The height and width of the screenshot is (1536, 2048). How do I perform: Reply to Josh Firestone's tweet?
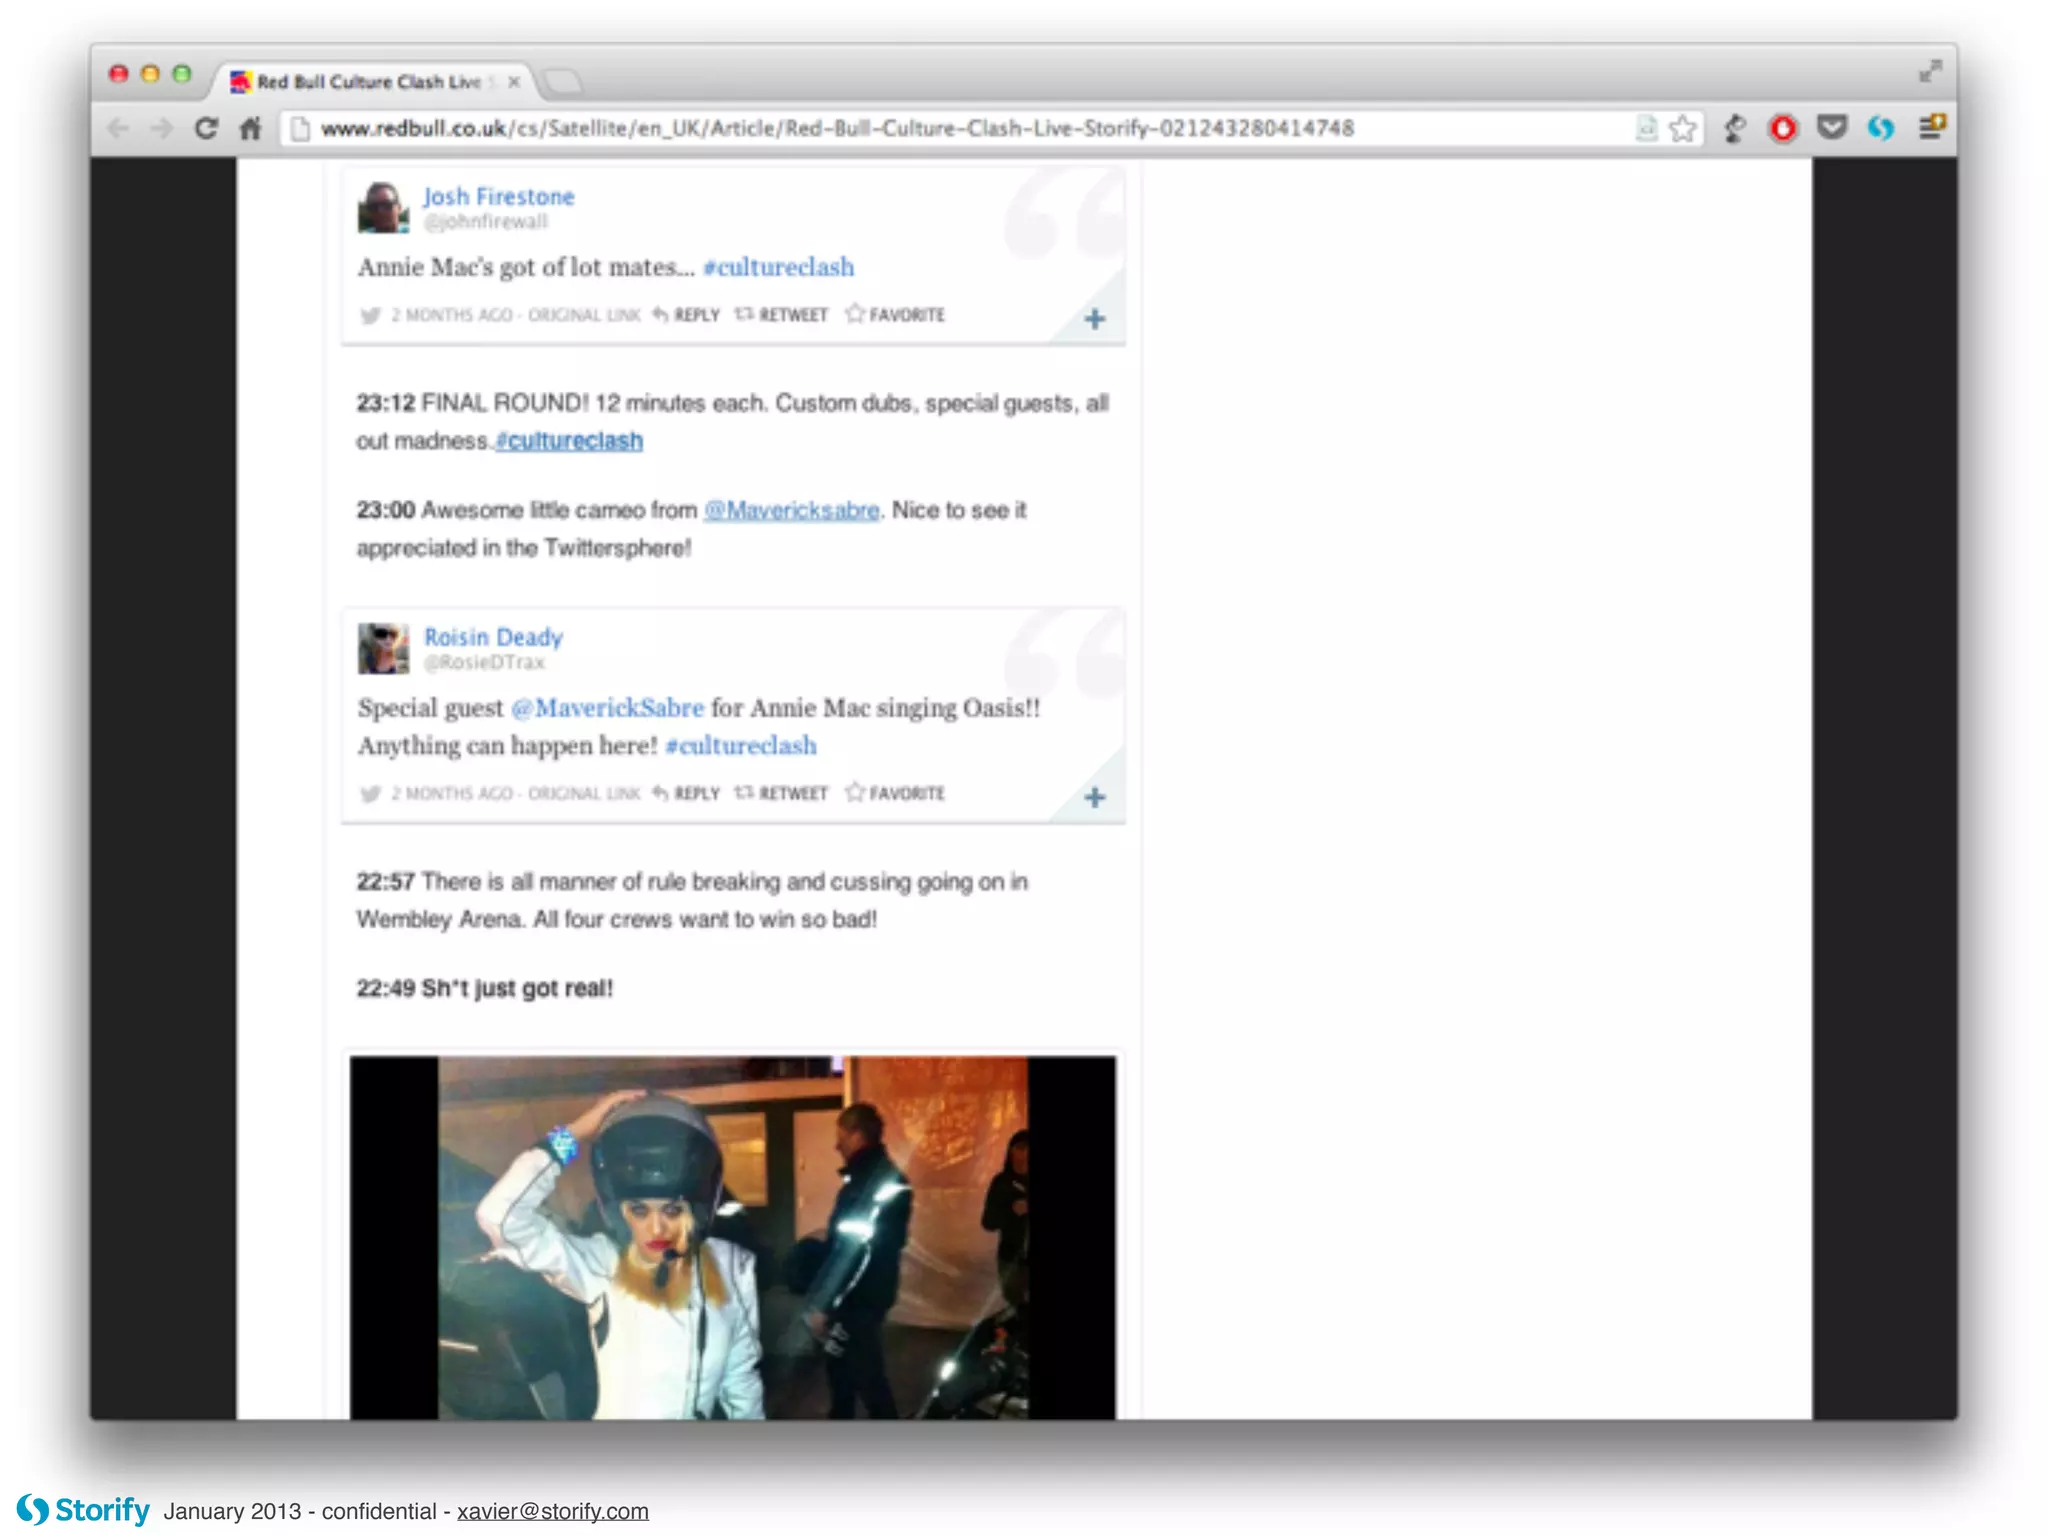pyautogui.click(x=686, y=315)
